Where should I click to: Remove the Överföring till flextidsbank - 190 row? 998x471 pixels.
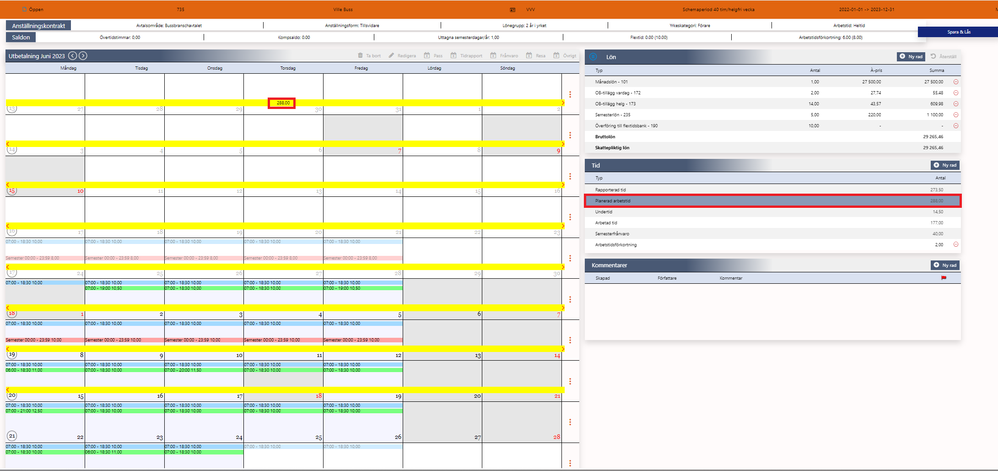[x=955, y=126]
